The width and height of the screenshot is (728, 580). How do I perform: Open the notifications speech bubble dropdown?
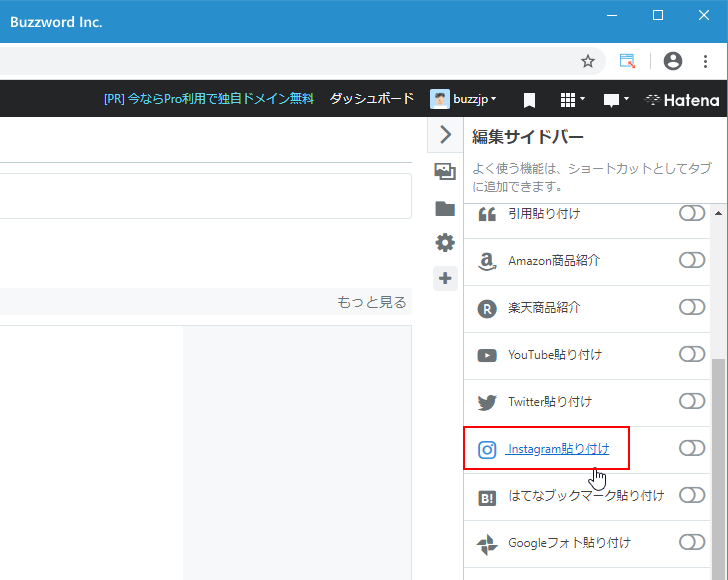(616, 100)
